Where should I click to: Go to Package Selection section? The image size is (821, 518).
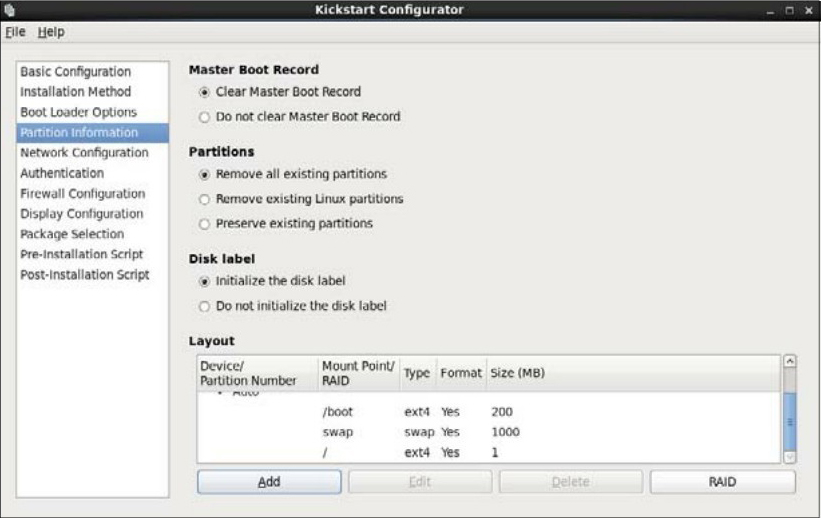pyautogui.click(x=72, y=234)
